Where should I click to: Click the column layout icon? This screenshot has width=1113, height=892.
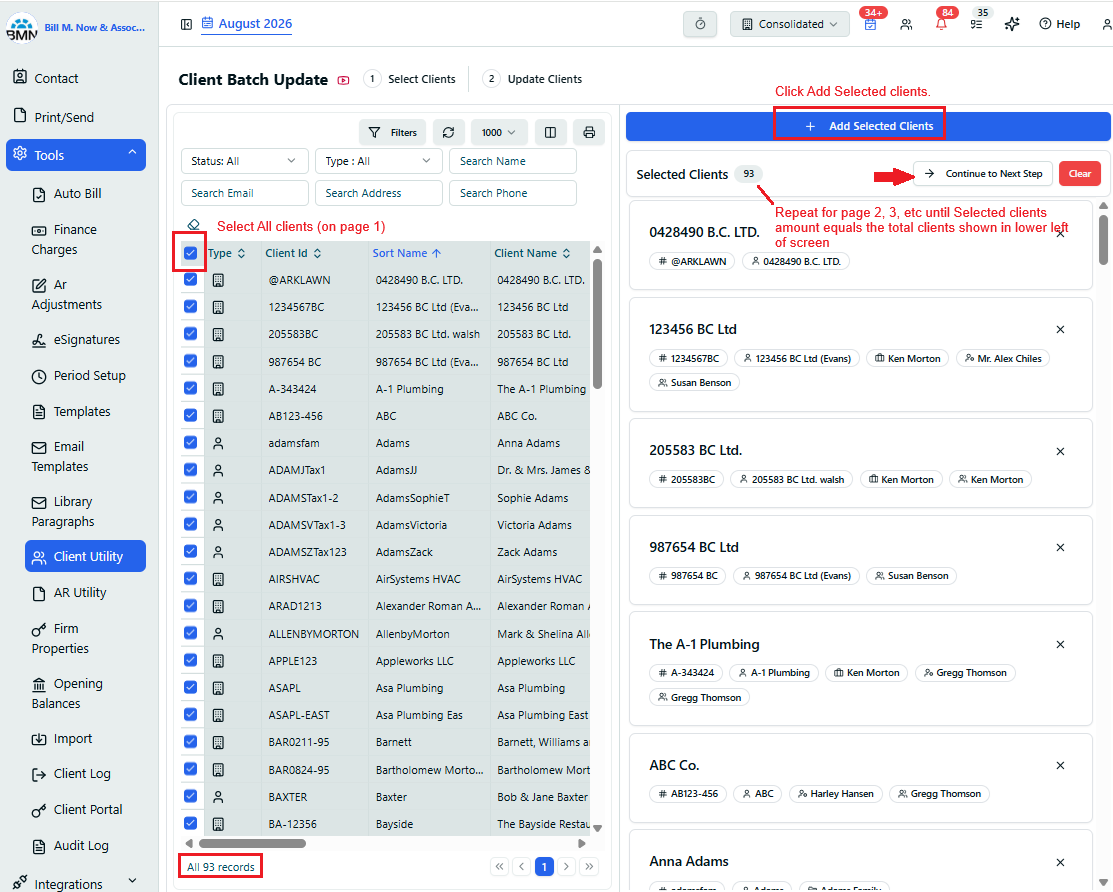click(x=550, y=133)
